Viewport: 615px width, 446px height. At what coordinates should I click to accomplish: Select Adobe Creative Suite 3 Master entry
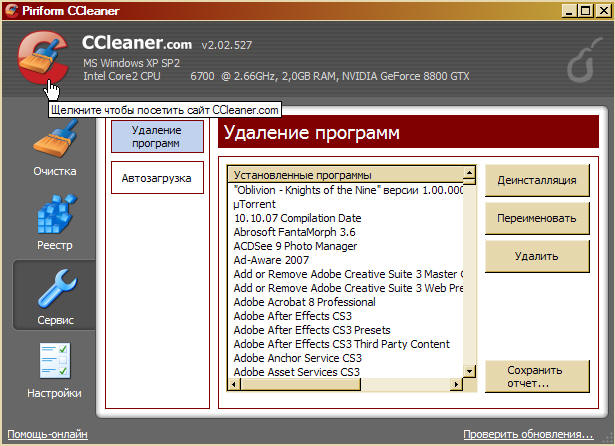coord(346,274)
